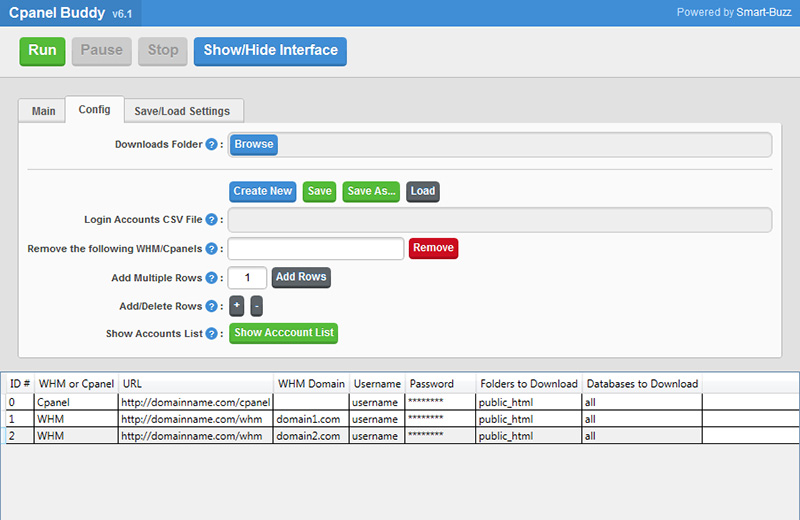This screenshot has height=520, width=800.
Task: Click the 'all' databases cell in row 0
Action: point(642,402)
